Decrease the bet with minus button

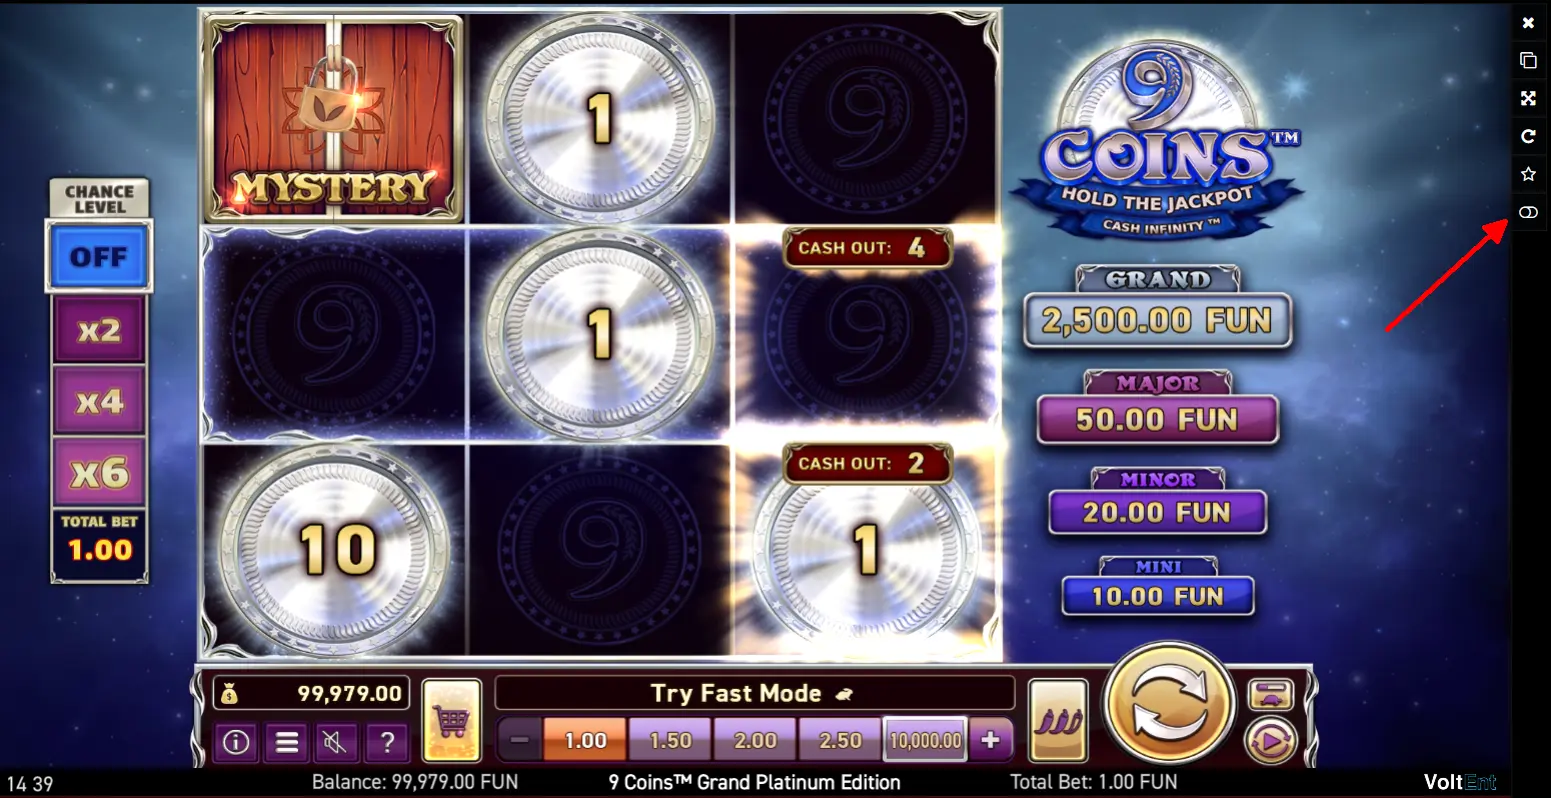[x=519, y=740]
